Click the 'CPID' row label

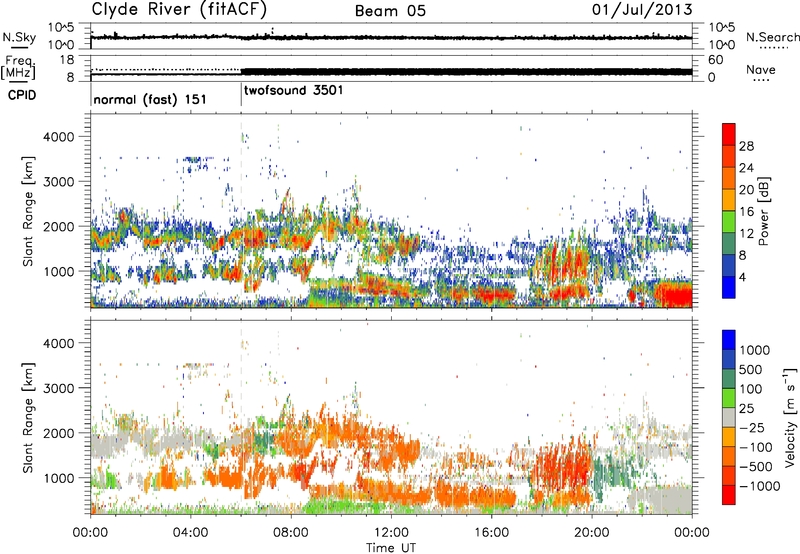(22, 95)
